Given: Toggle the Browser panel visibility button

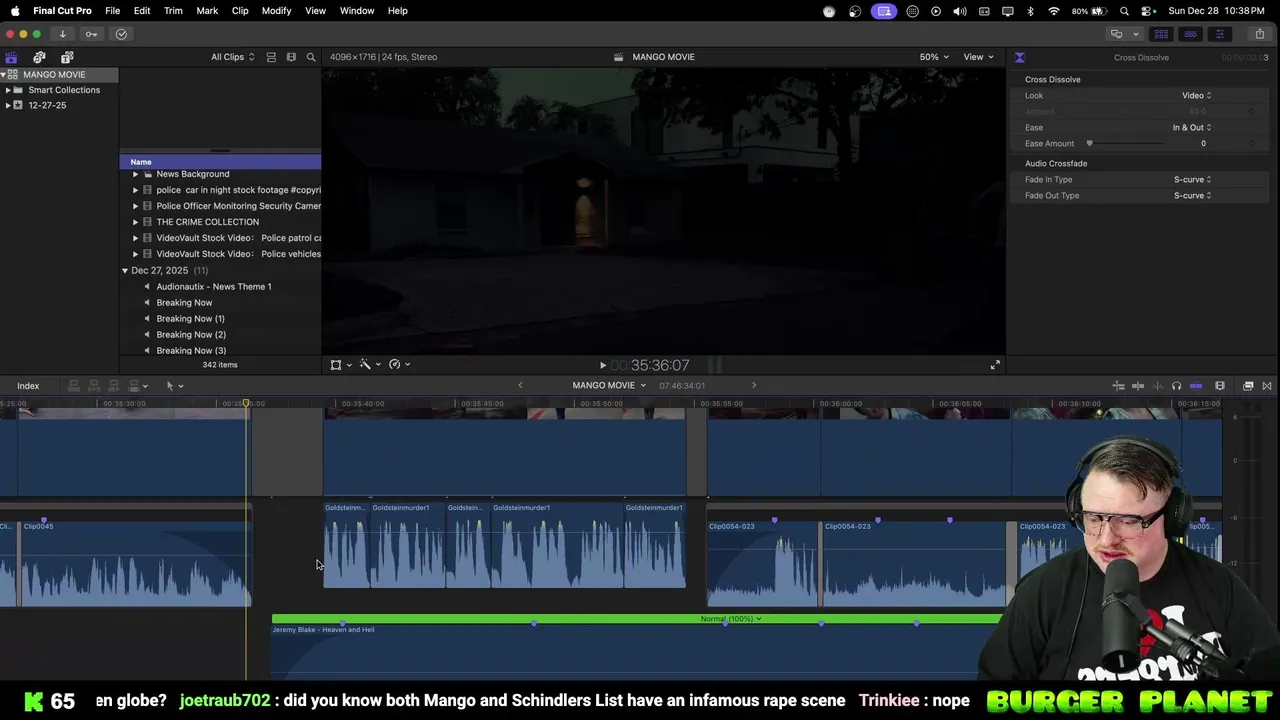Looking at the screenshot, I should 1161,34.
